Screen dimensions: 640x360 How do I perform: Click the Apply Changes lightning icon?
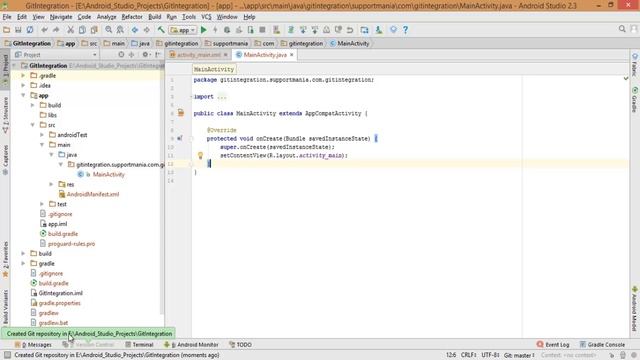pos(215,30)
